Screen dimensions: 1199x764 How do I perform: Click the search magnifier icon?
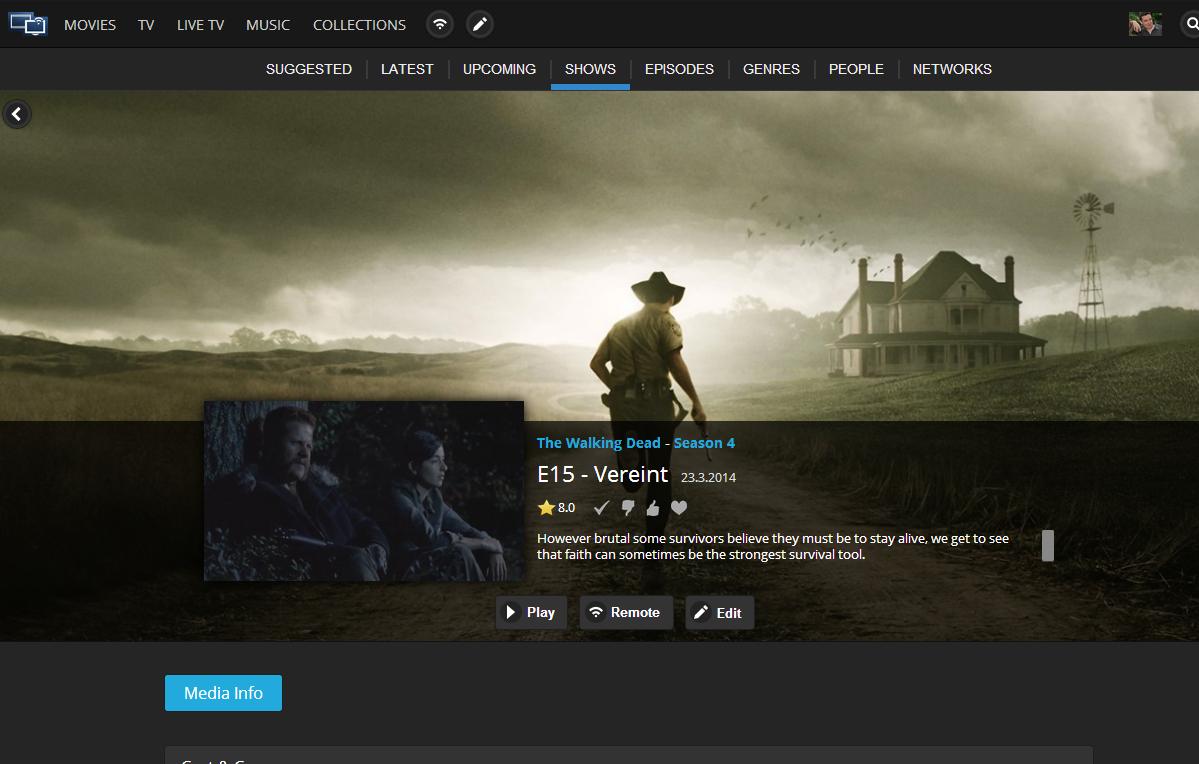click(1191, 24)
